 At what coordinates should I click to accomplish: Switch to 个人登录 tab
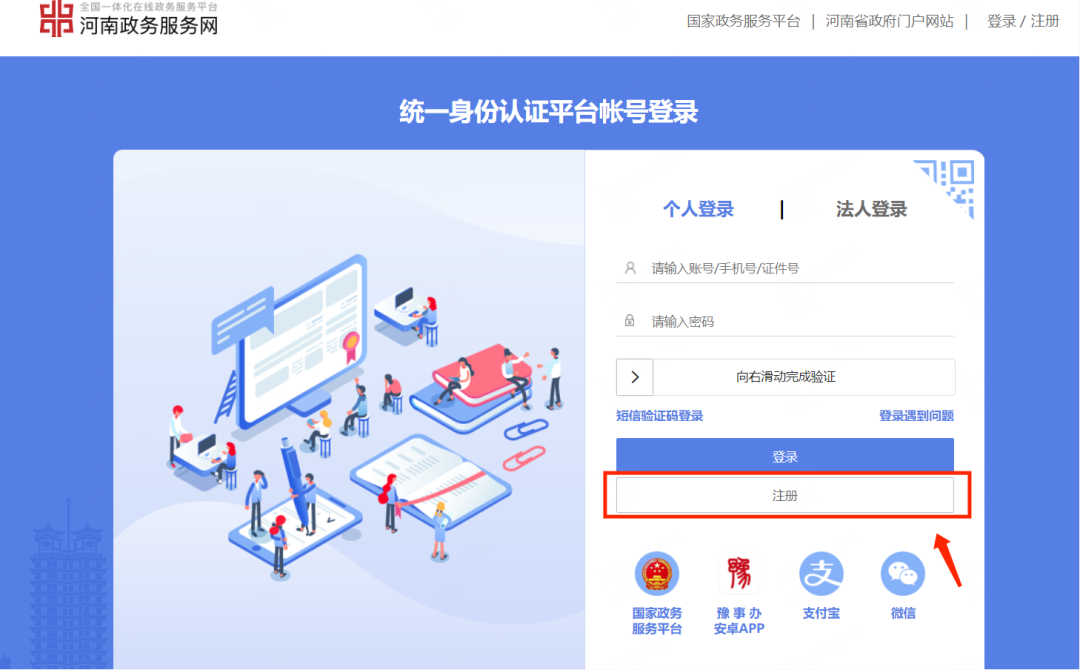coord(698,209)
